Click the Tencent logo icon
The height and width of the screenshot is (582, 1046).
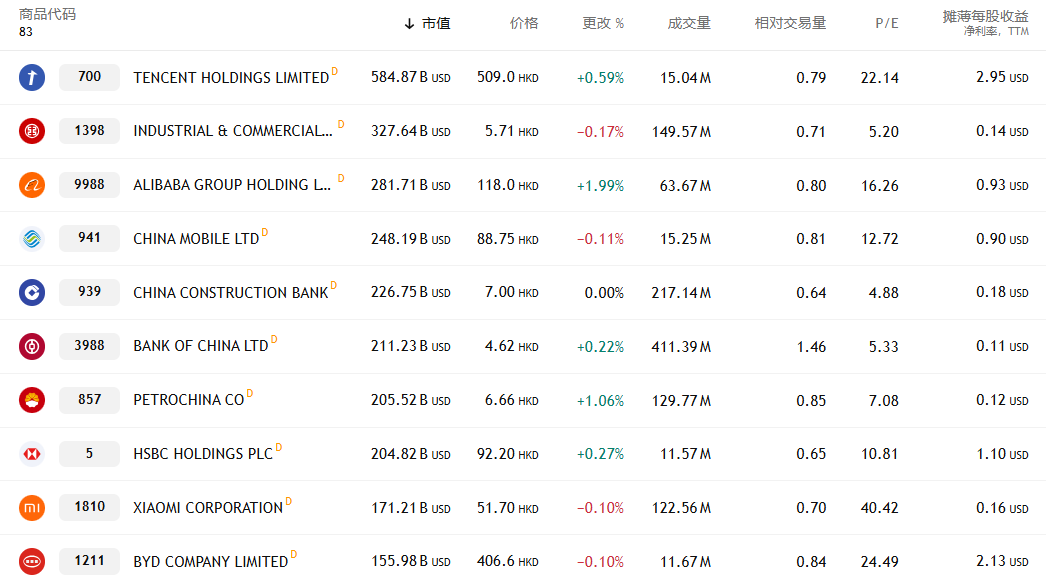click(x=31, y=77)
